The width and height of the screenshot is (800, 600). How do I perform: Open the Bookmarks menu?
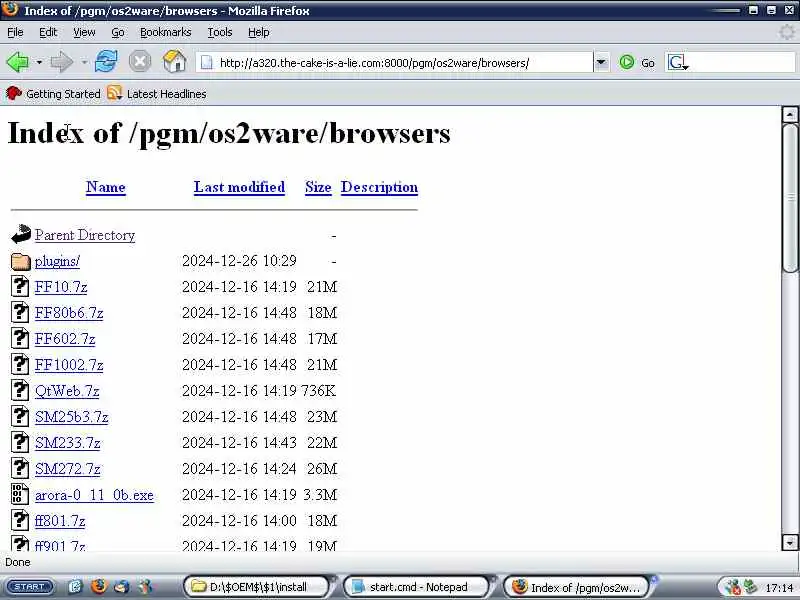(x=166, y=32)
